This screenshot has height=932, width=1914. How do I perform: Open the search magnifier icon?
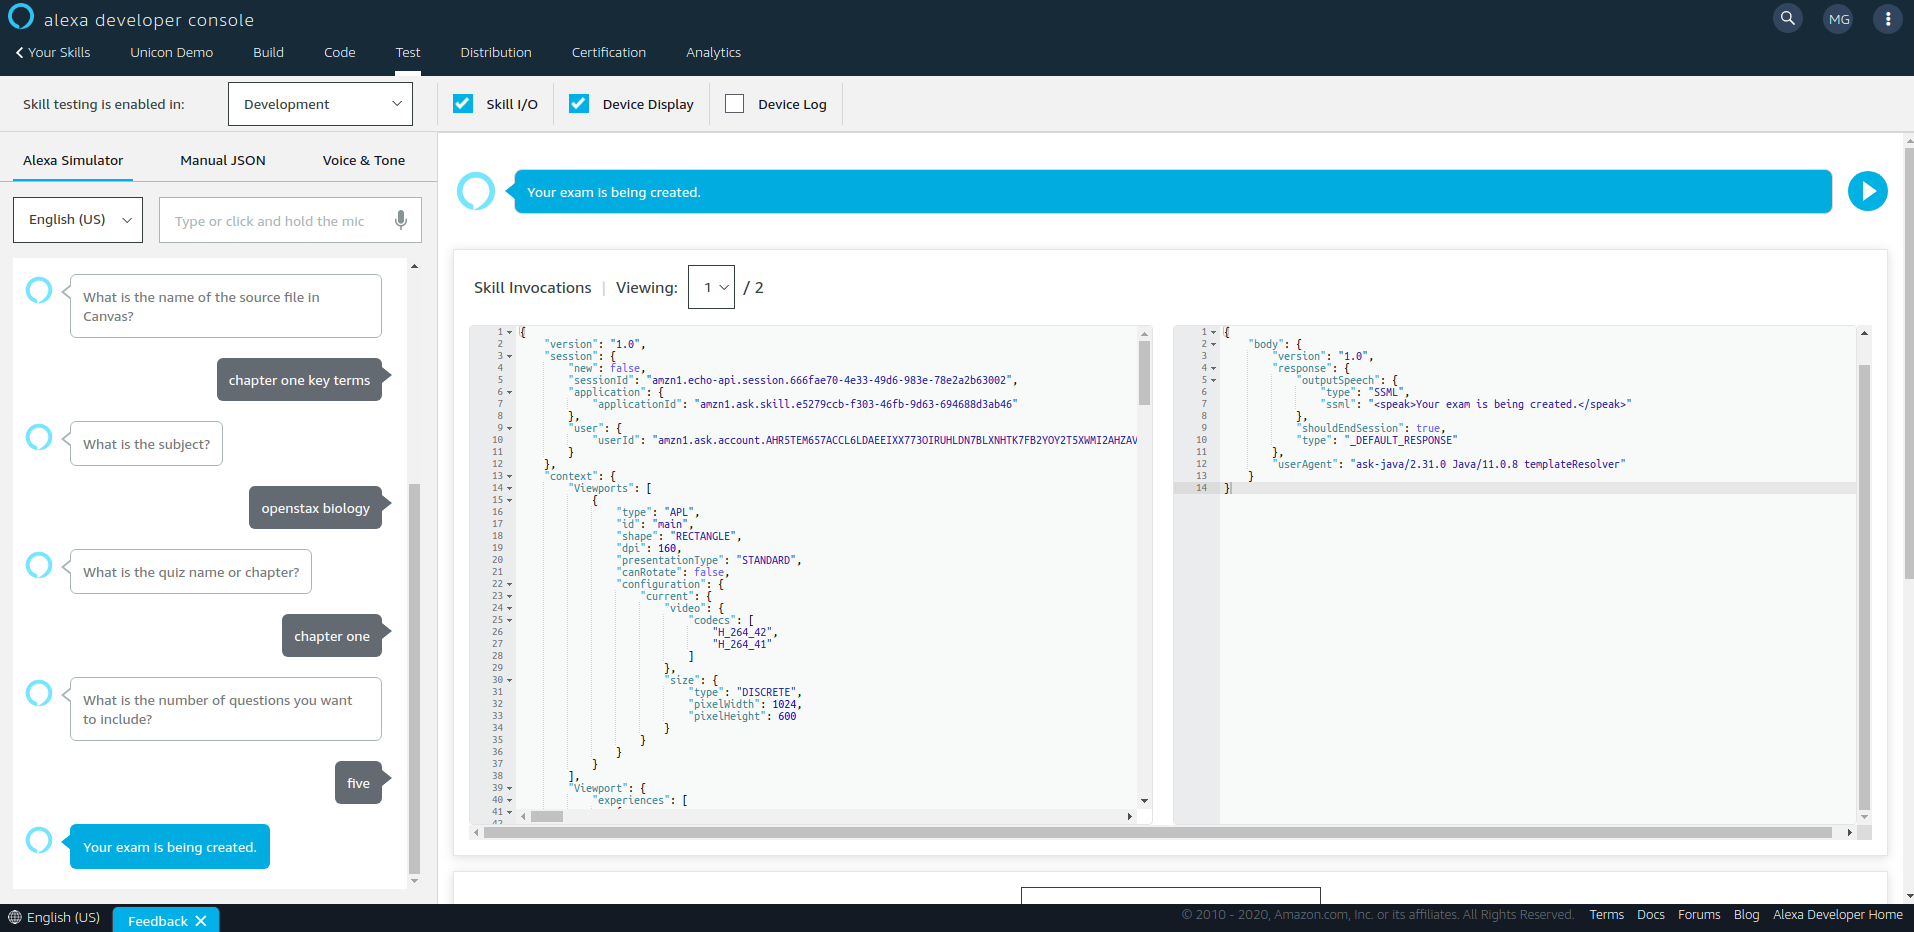pyautogui.click(x=1788, y=18)
